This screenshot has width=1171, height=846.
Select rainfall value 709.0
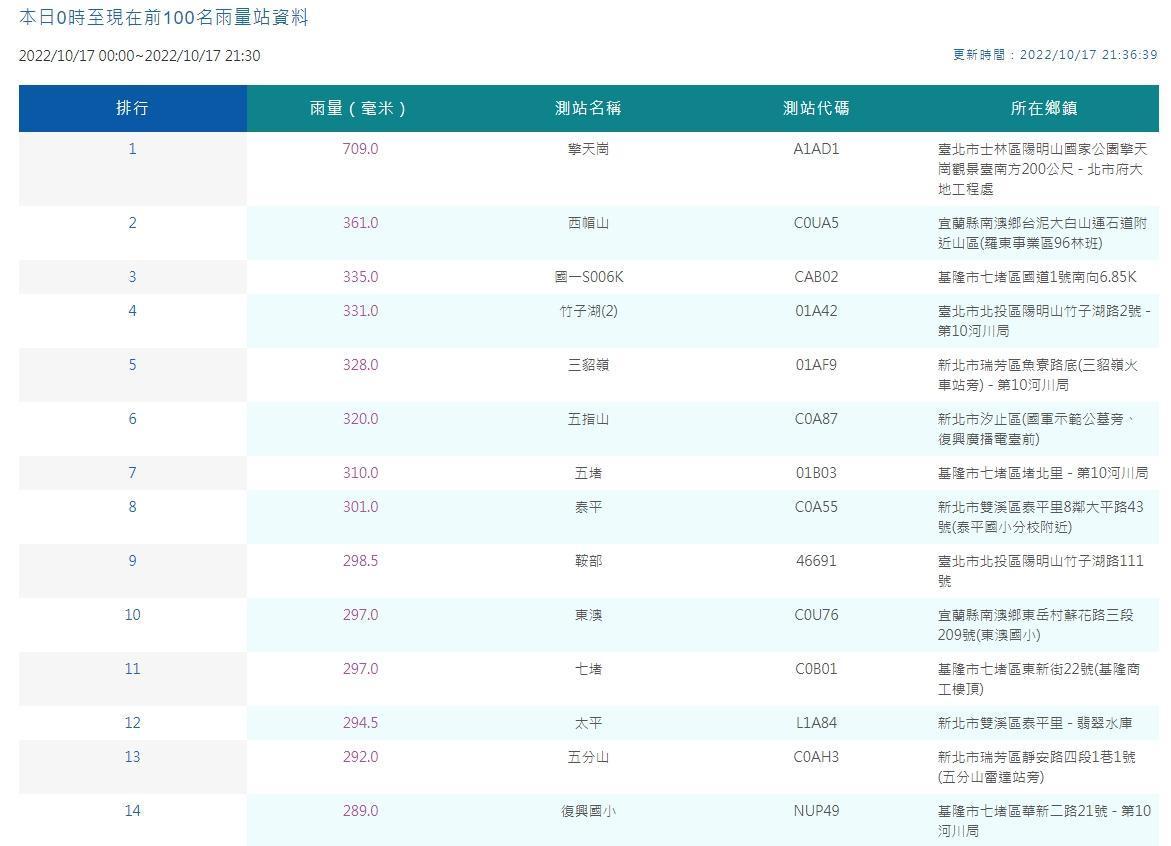(361, 149)
